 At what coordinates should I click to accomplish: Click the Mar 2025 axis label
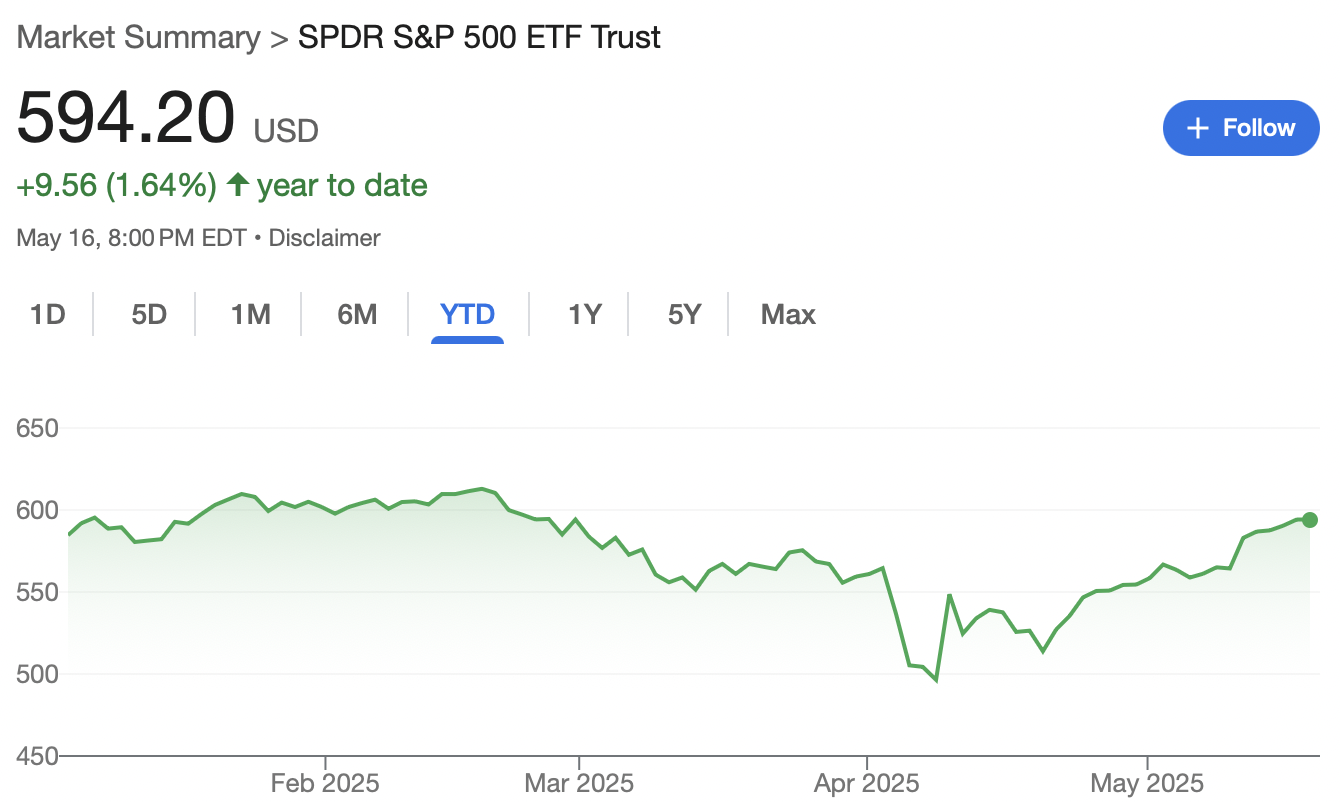579,782
